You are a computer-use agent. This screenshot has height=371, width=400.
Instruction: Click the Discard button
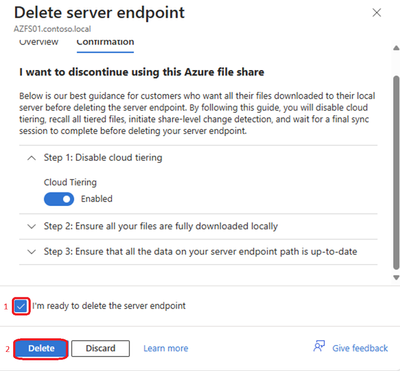click(100, 348)
